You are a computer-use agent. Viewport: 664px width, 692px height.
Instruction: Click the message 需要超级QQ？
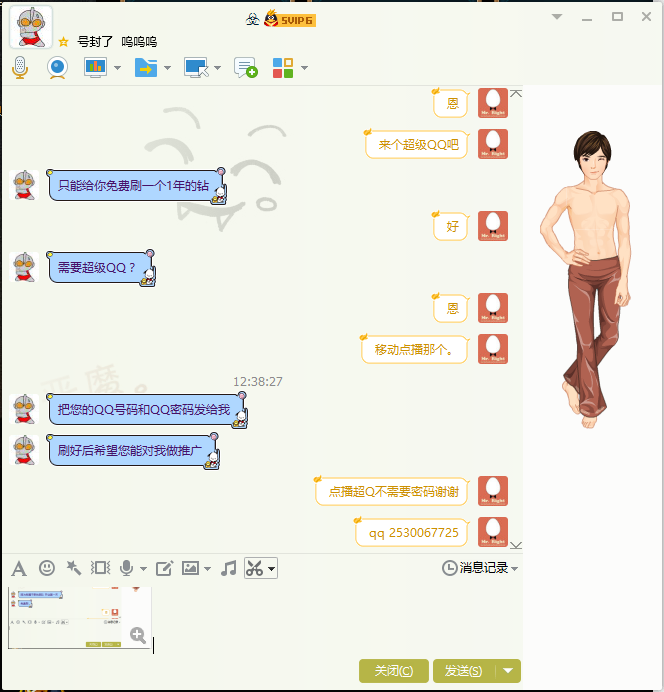pyautogui.click(x=101, y=268)
